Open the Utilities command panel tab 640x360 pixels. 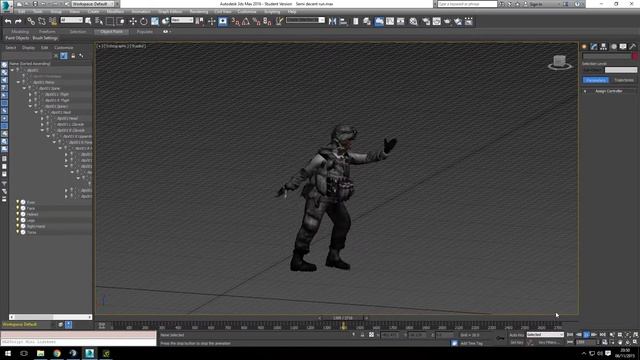coord(633,47)
